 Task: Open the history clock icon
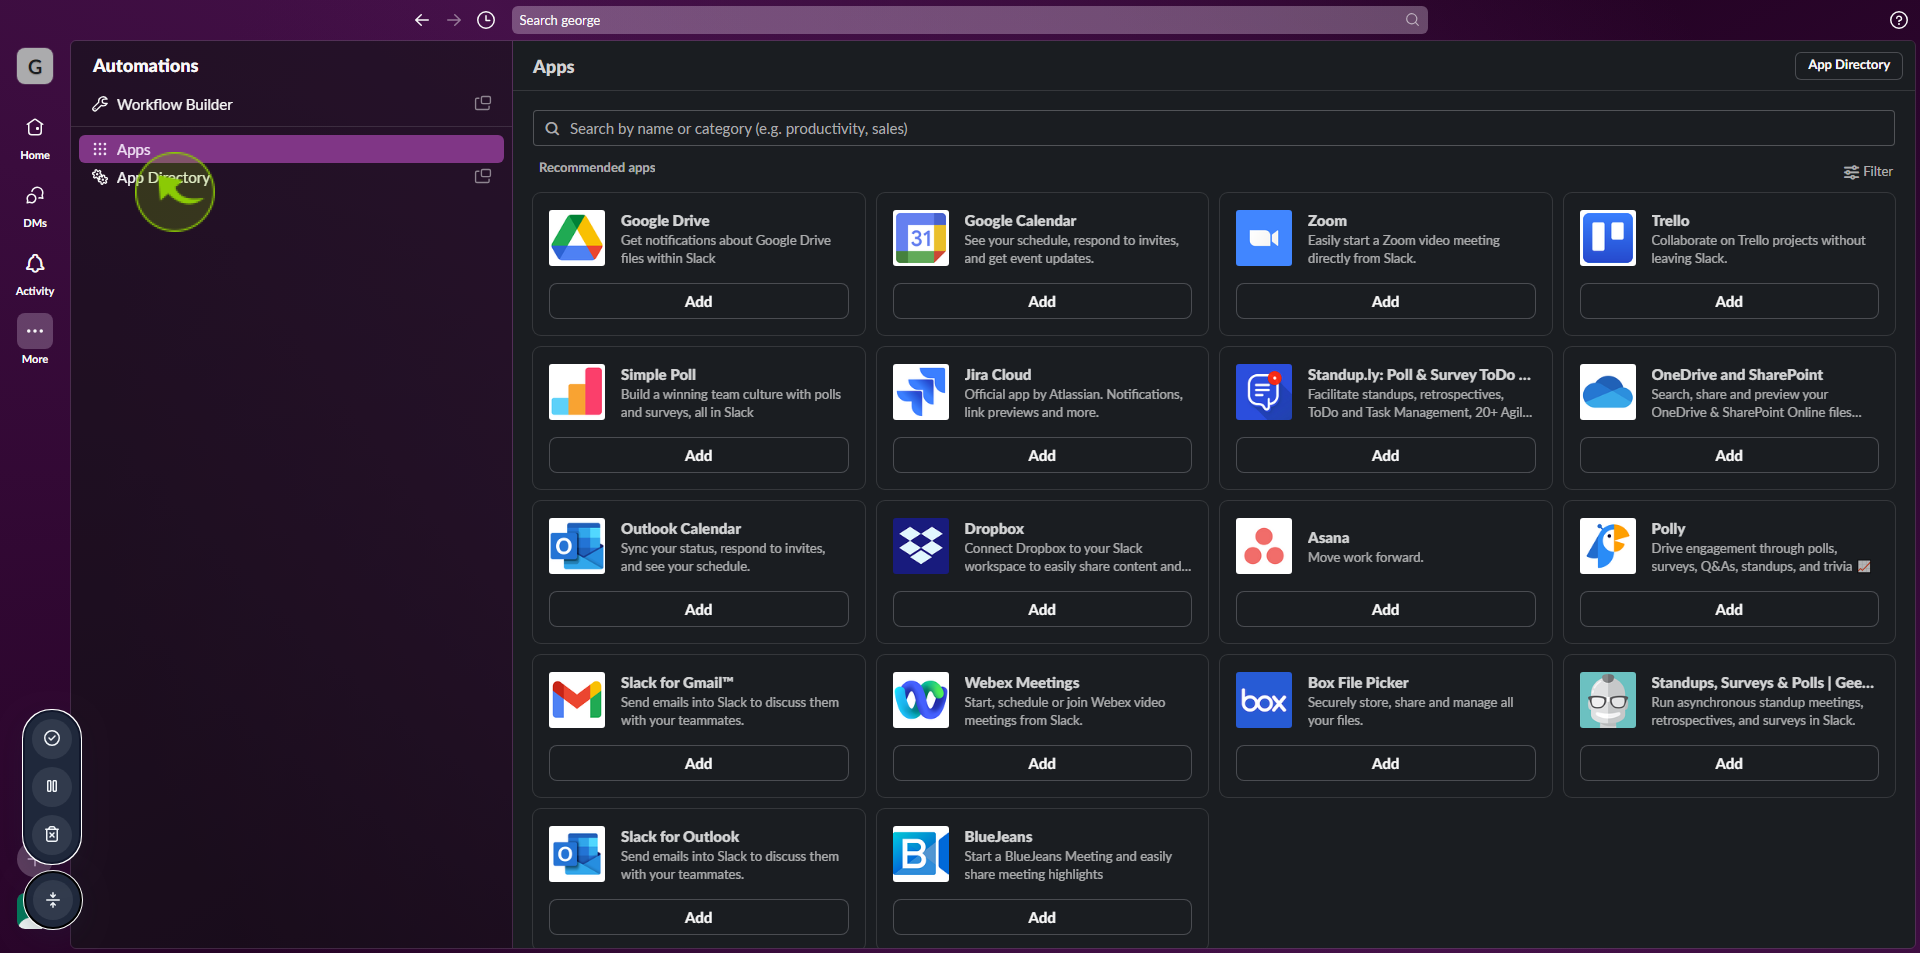tap(486, 20)
